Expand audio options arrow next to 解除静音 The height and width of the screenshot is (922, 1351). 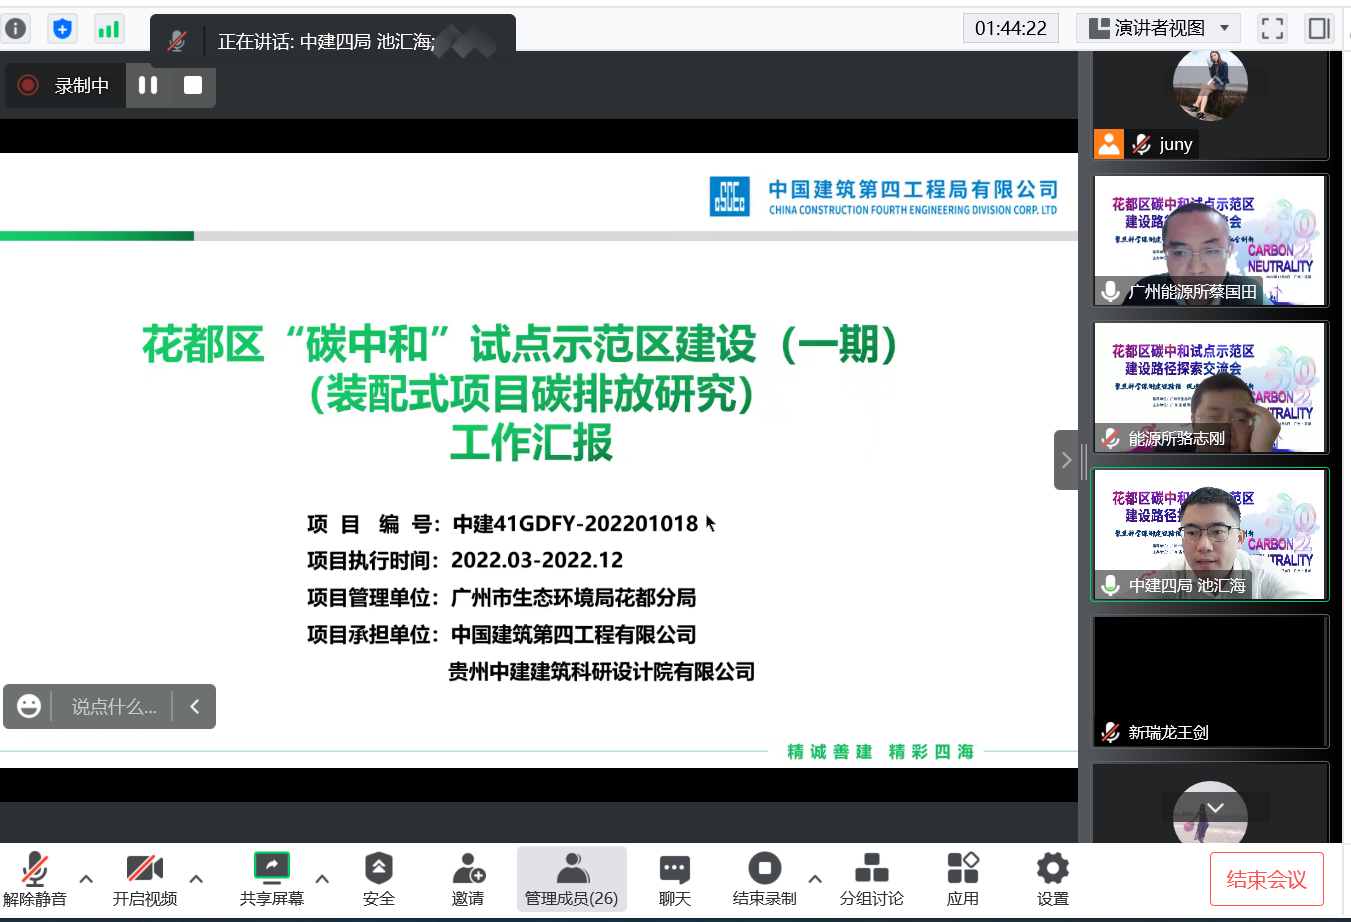86,879
